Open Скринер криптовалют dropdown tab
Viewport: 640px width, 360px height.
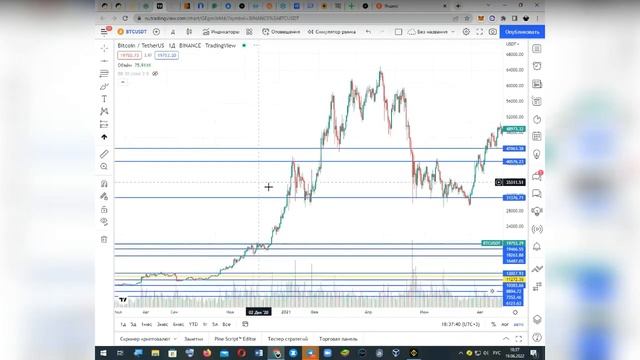[148, 339]
